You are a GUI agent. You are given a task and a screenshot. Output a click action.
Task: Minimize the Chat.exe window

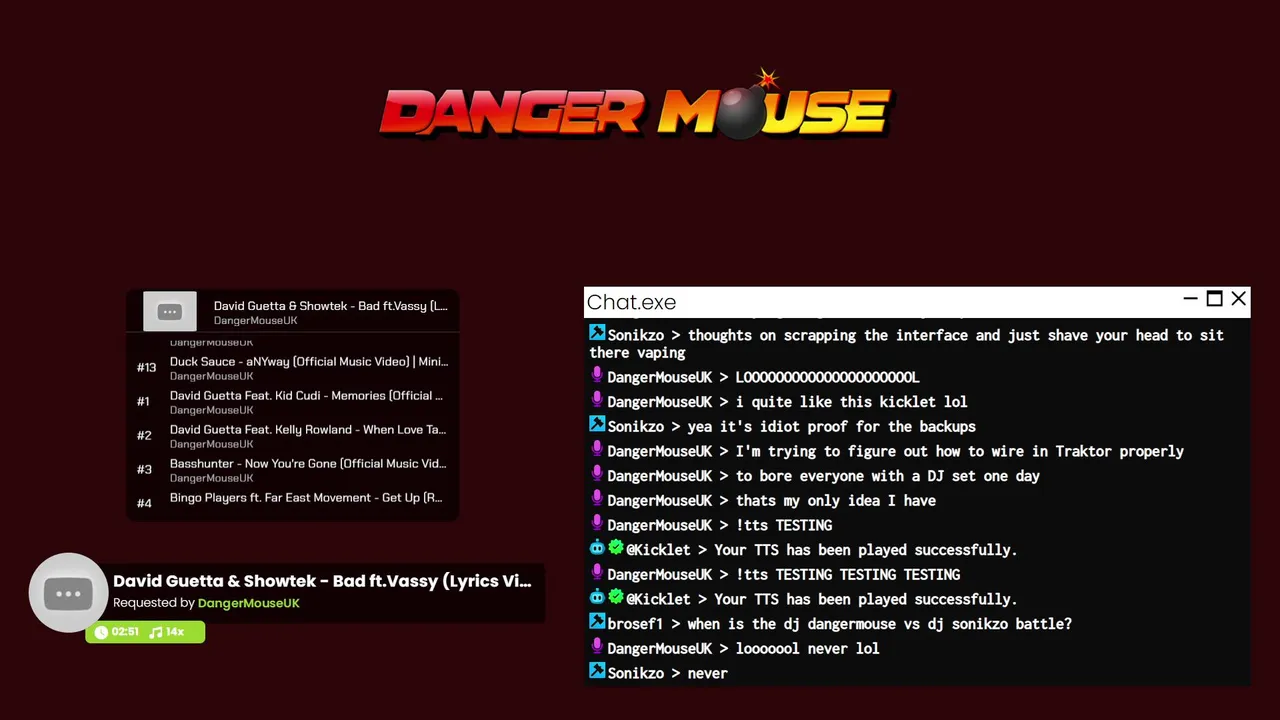coord(1190,298)
